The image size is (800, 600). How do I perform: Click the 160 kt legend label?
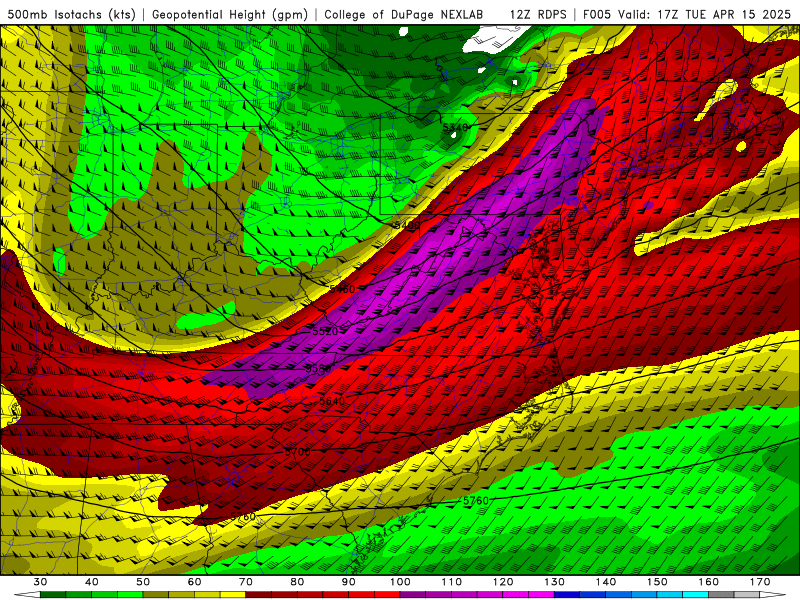tap(709, 582)
